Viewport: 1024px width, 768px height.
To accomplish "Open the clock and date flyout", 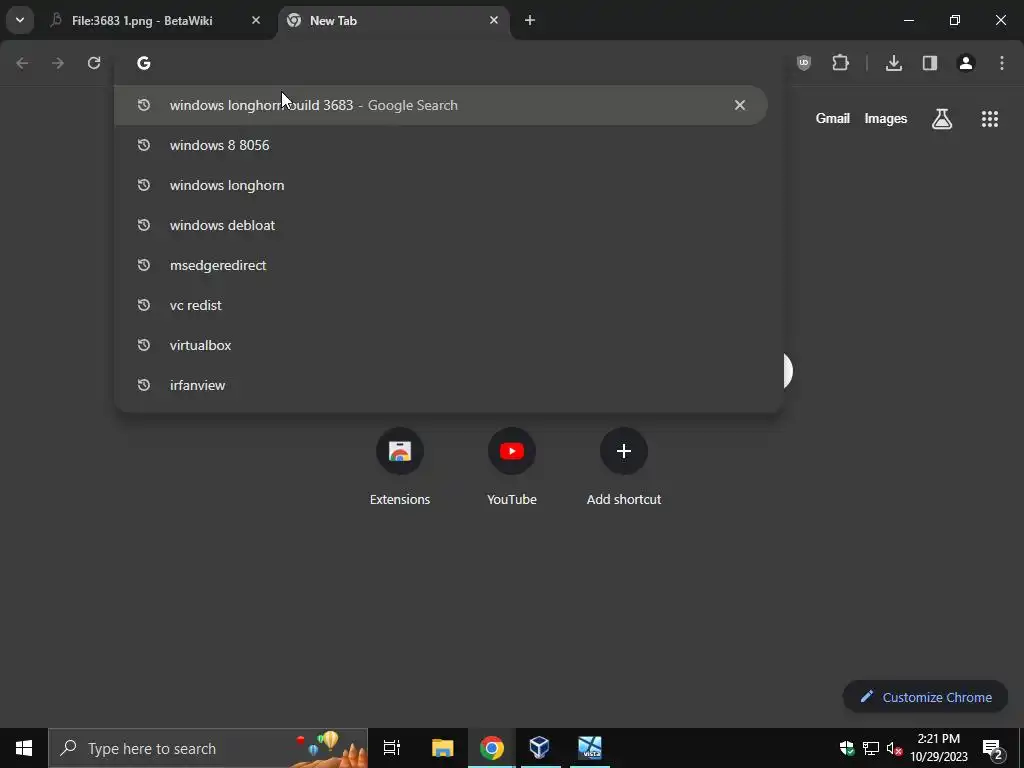I will click(939, 748).
